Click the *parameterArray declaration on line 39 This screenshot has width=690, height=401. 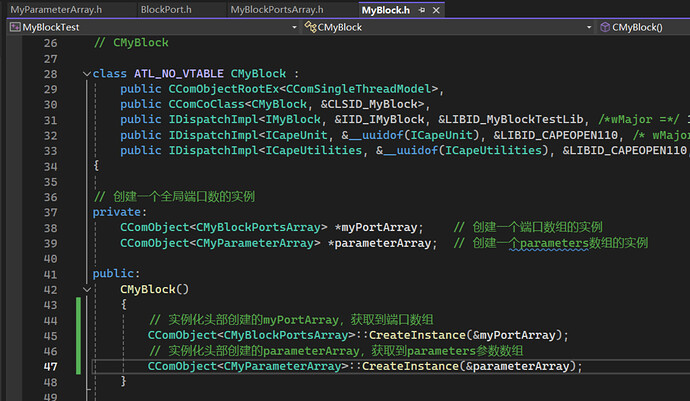[x=382, y=243]
